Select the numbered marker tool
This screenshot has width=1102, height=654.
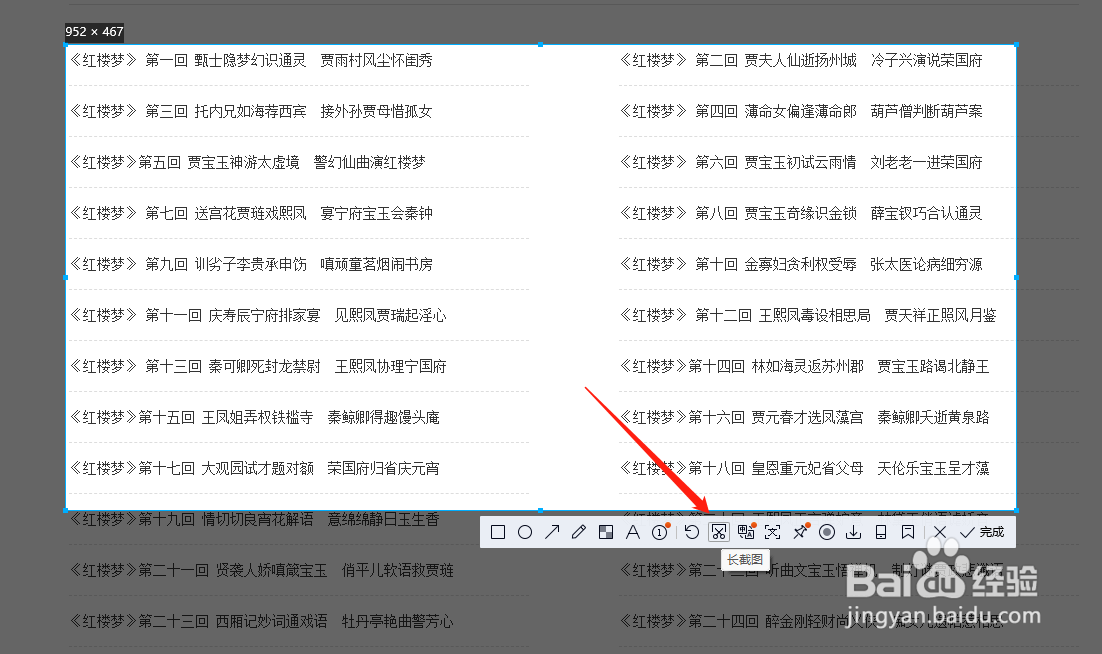(x=660, y=532)
